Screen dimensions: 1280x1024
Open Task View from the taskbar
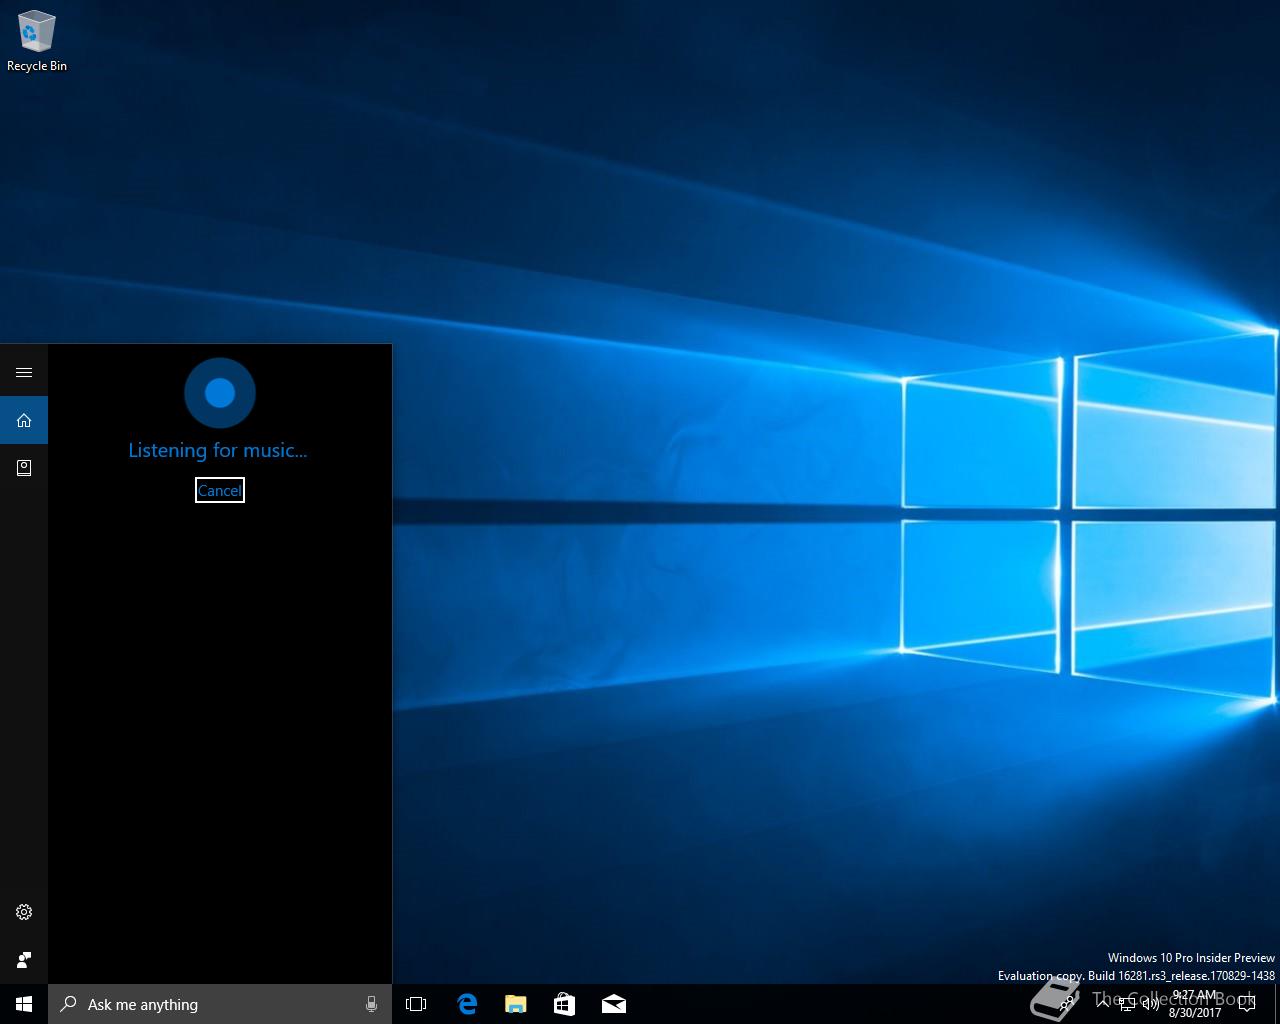coord(416,1004)
